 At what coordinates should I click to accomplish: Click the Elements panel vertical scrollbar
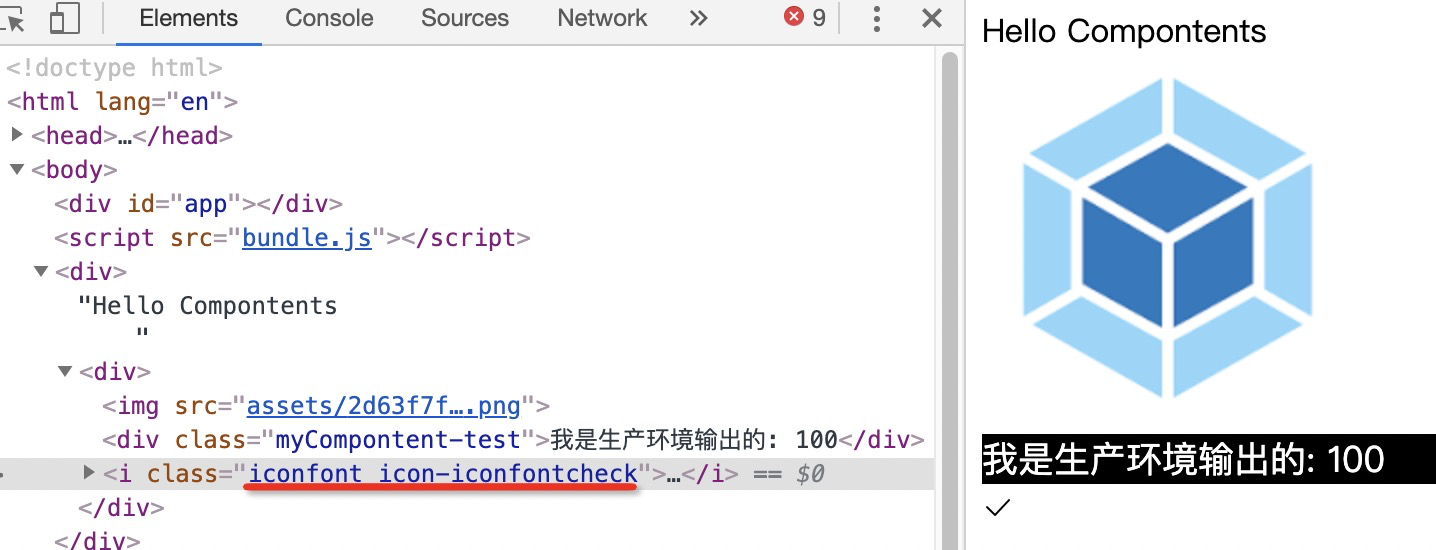(949, 300)
